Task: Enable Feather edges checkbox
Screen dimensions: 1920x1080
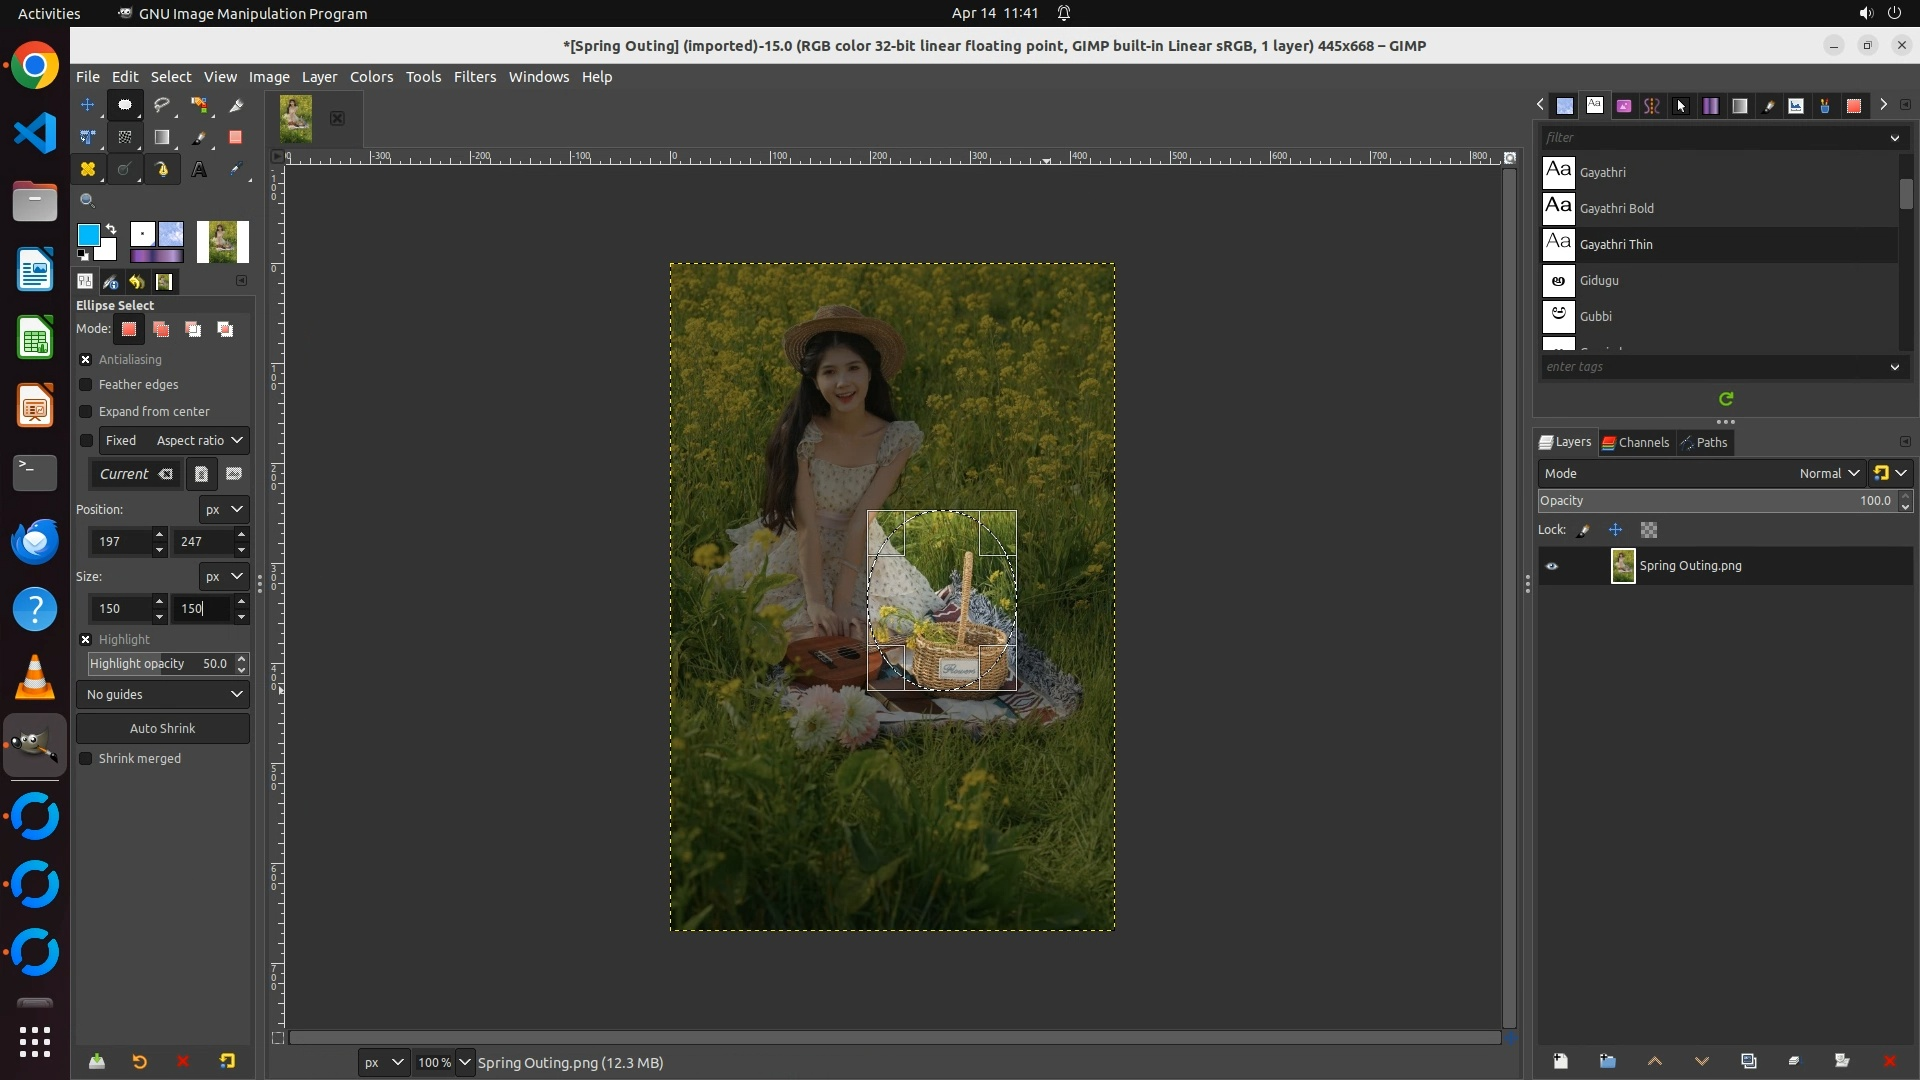Action: click(x=86, y=385)
